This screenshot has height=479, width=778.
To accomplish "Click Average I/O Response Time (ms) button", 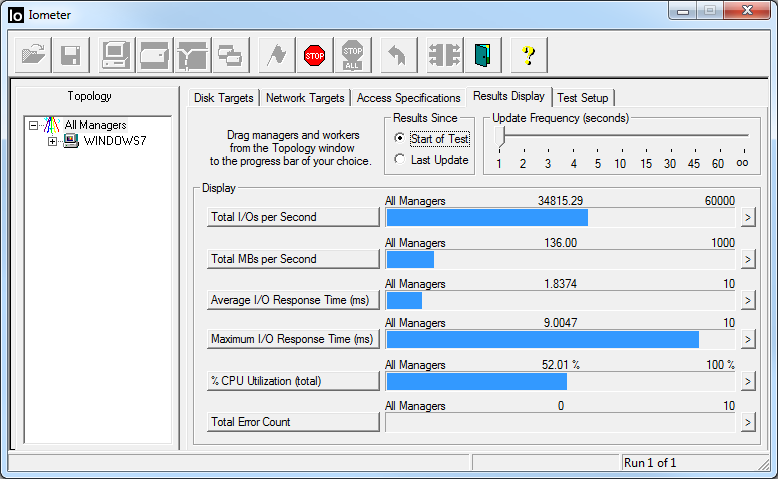I will click(293, 300).
